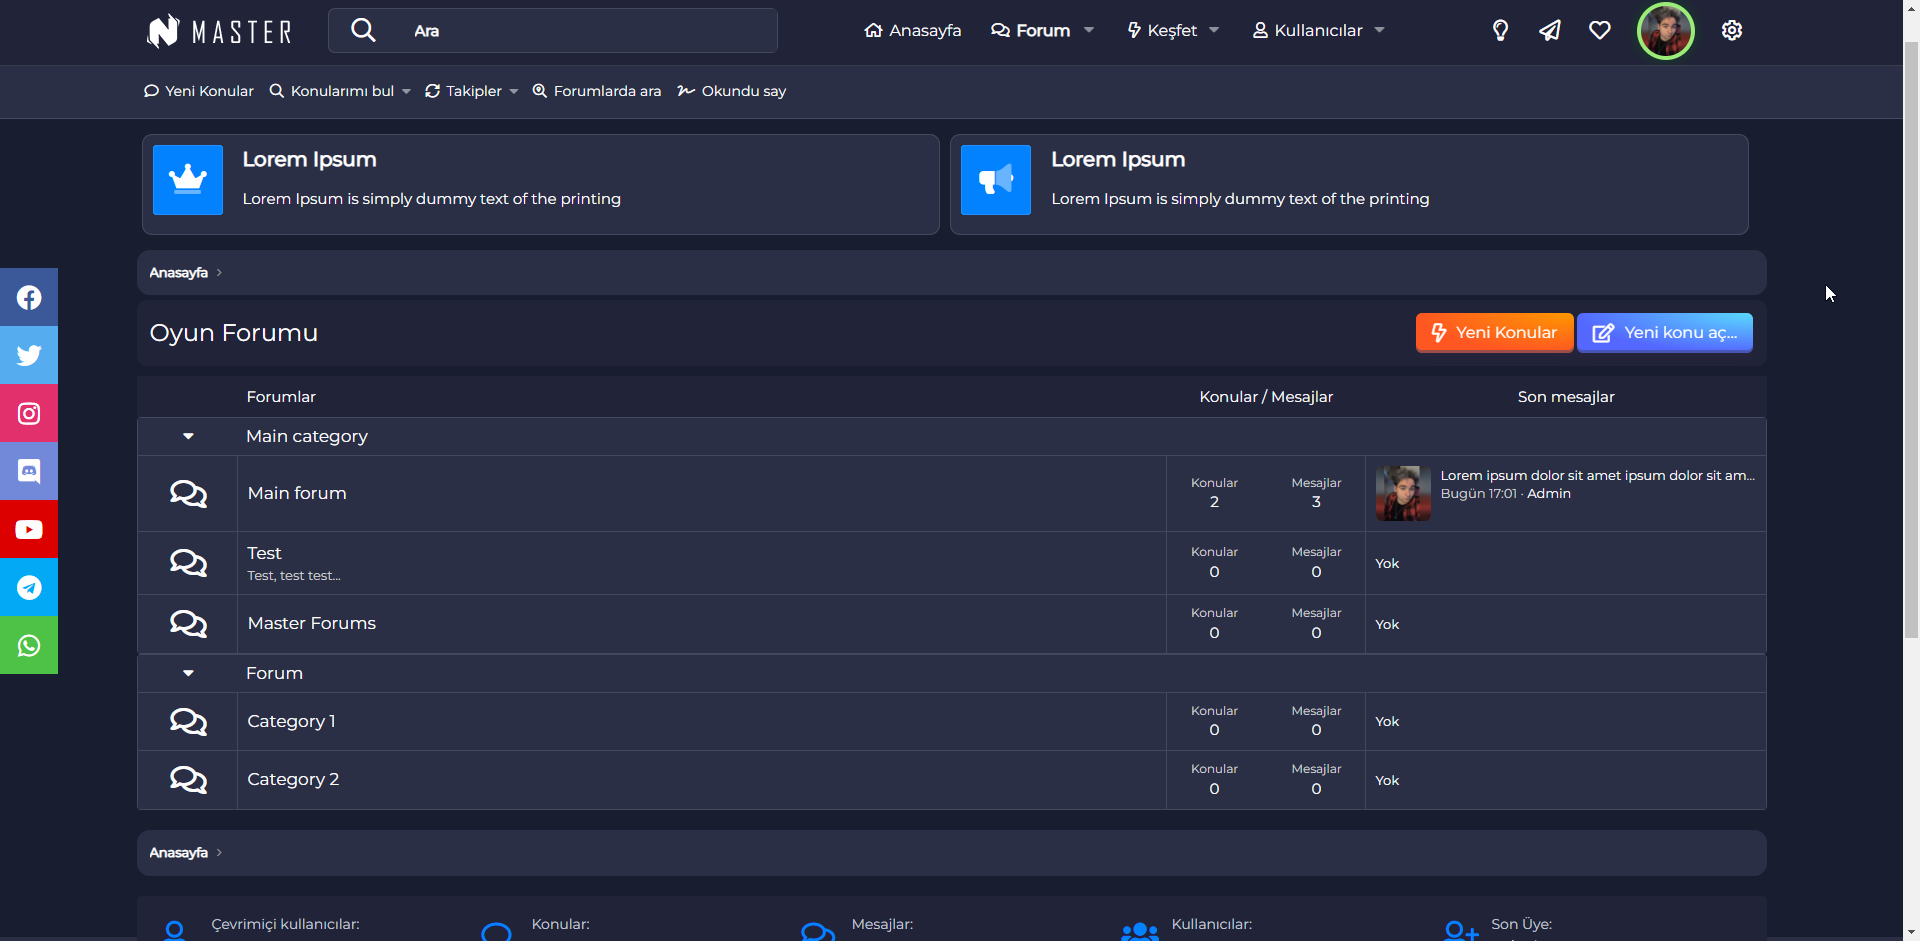This screenshot has height=941, width=1920.
Task: Collapse the Forum category section
Action: coord(188,674)
